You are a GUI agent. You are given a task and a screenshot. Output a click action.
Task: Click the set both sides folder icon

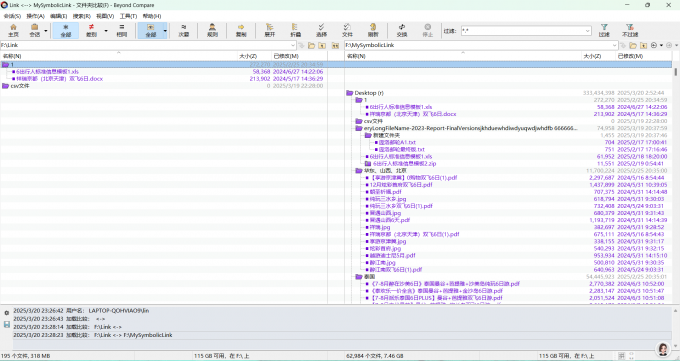coord(335,45)
